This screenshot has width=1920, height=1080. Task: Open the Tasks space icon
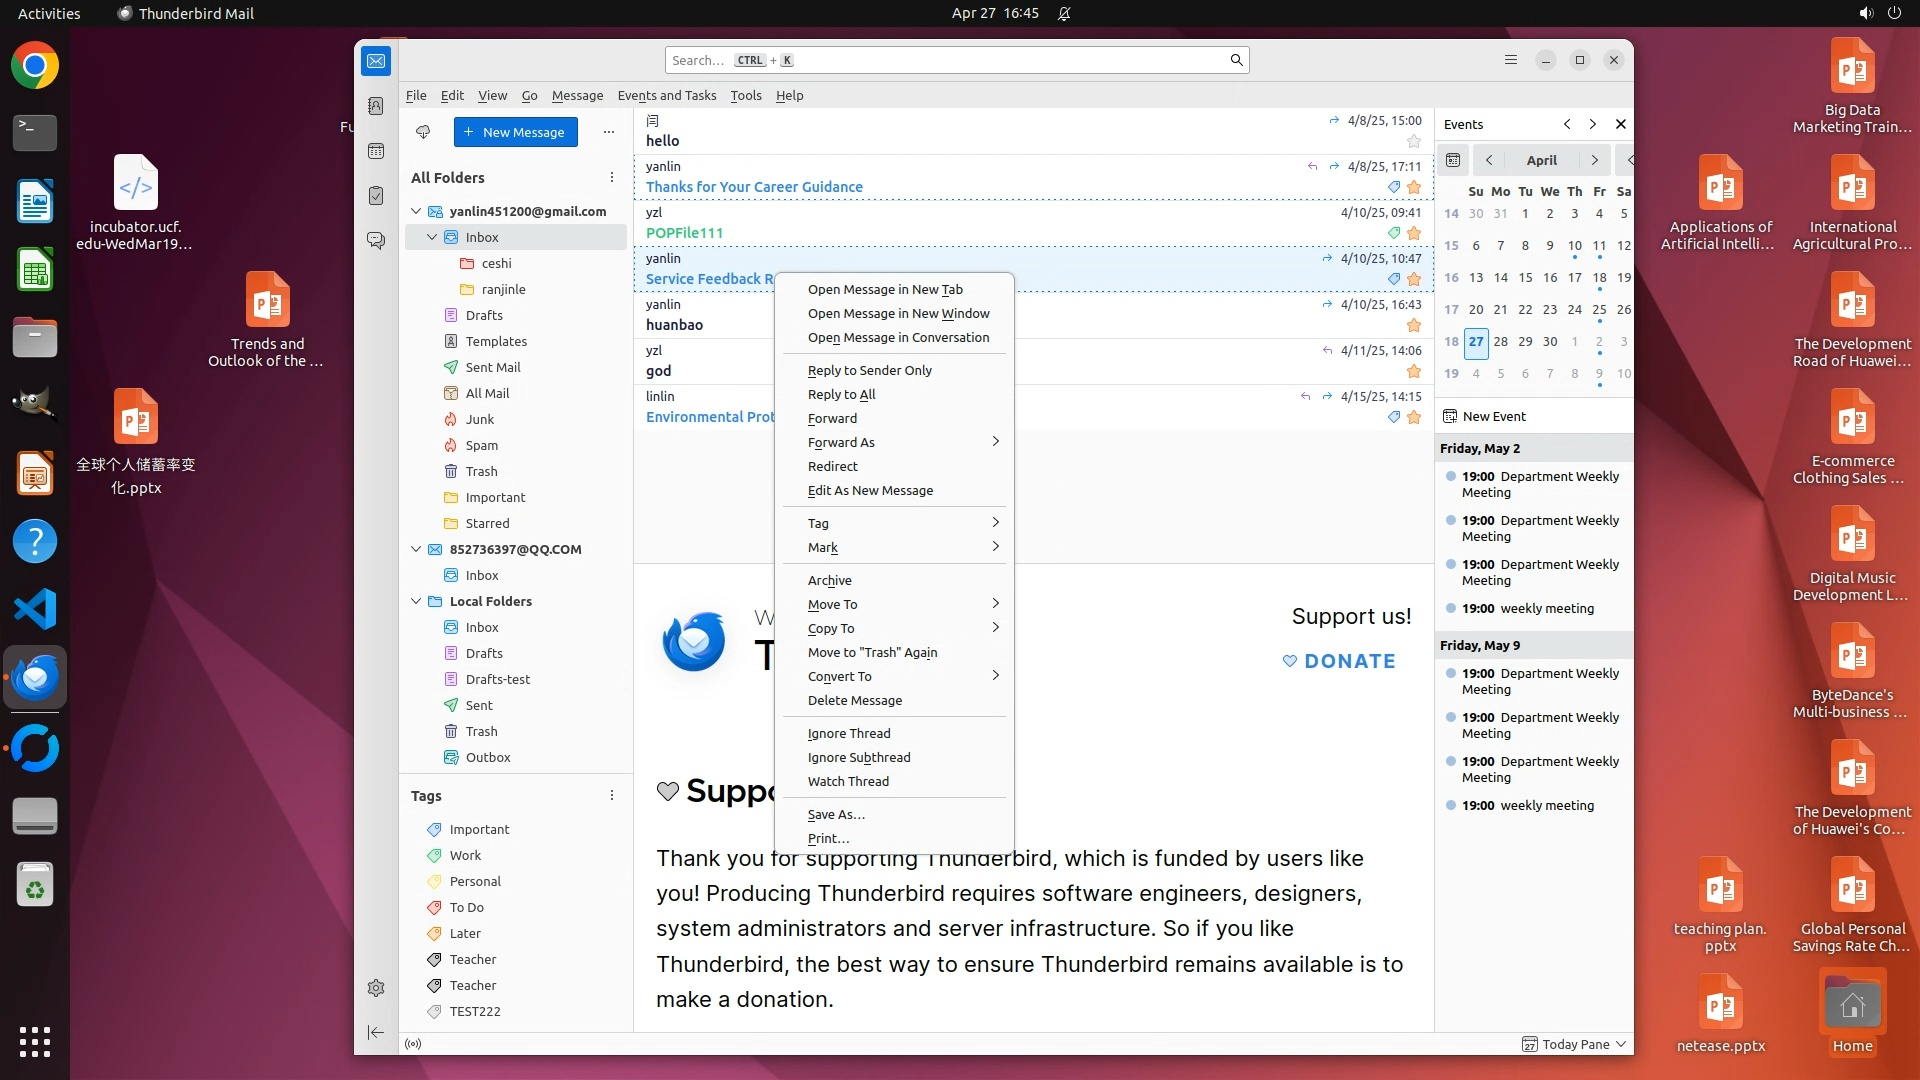(x=376, y=196)
